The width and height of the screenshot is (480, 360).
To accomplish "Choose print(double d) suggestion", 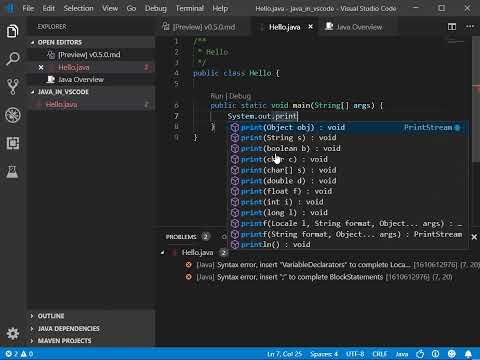I will pyautogui.click(x=347, y=181).
